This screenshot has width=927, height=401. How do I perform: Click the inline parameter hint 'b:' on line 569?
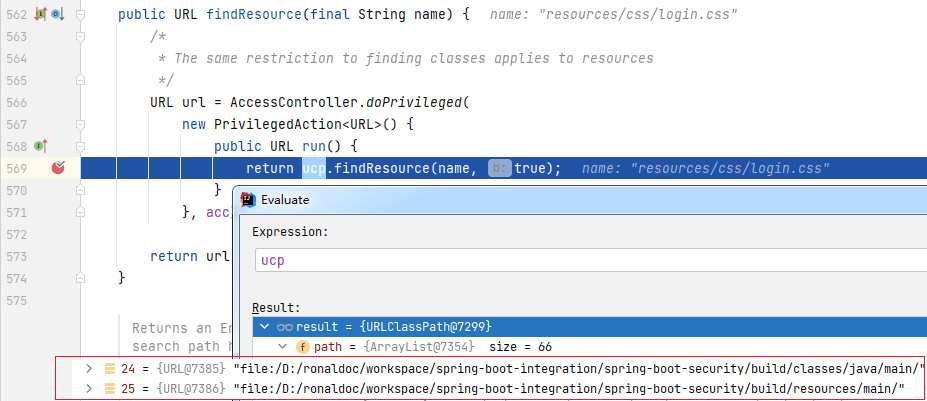(x=500, y=169)
